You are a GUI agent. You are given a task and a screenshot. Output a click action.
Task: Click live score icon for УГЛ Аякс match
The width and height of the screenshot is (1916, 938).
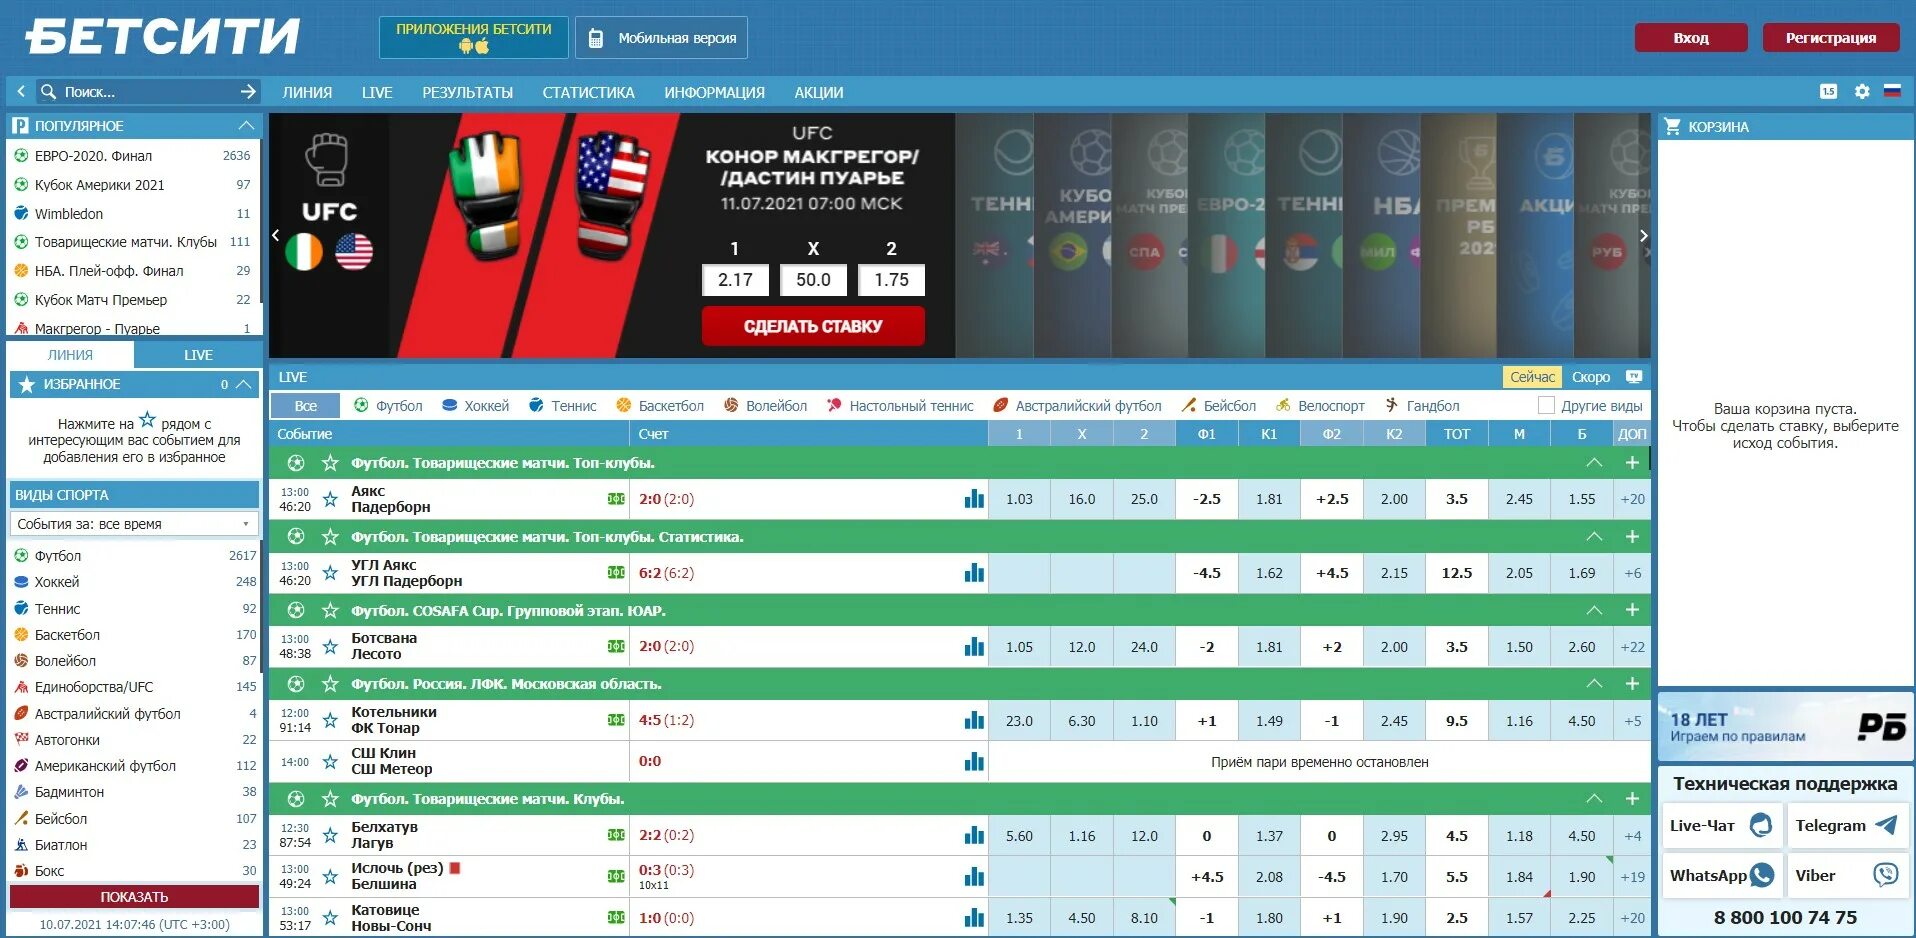click(616, 573)
